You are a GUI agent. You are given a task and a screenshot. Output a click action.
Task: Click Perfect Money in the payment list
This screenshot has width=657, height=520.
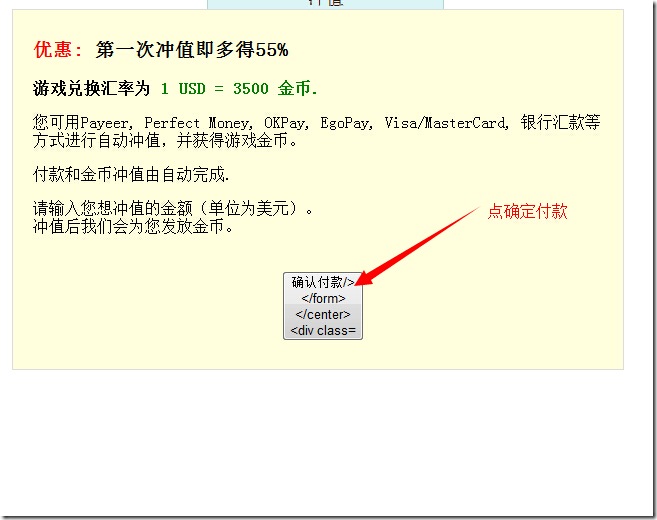click(197, 123)
